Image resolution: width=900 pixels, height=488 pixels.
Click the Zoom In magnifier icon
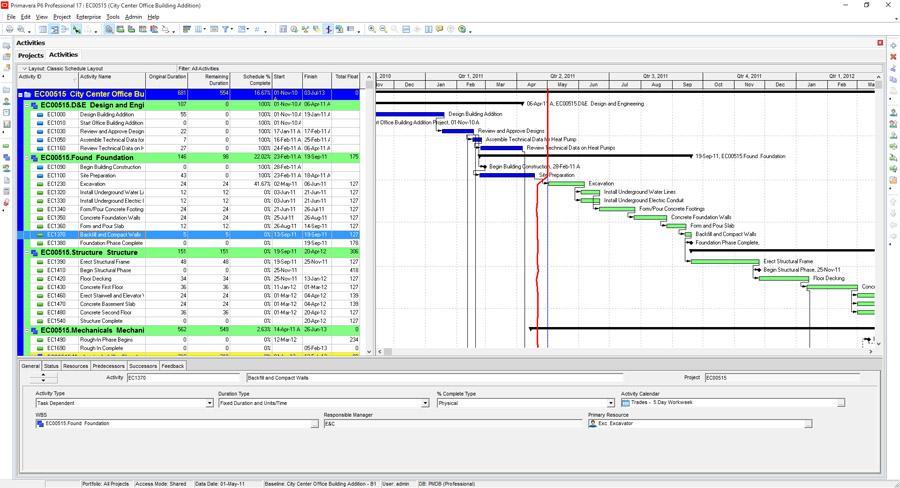(372, 29)
